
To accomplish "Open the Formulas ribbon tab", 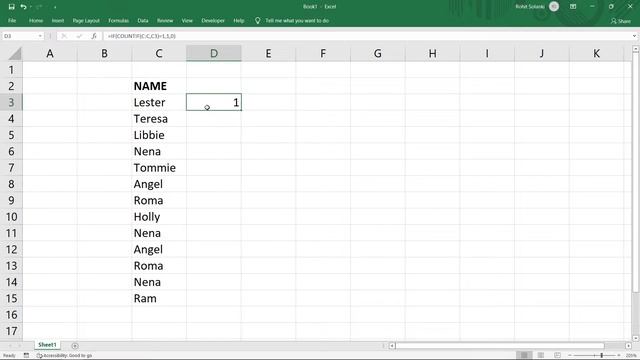I will click(118, 20).
